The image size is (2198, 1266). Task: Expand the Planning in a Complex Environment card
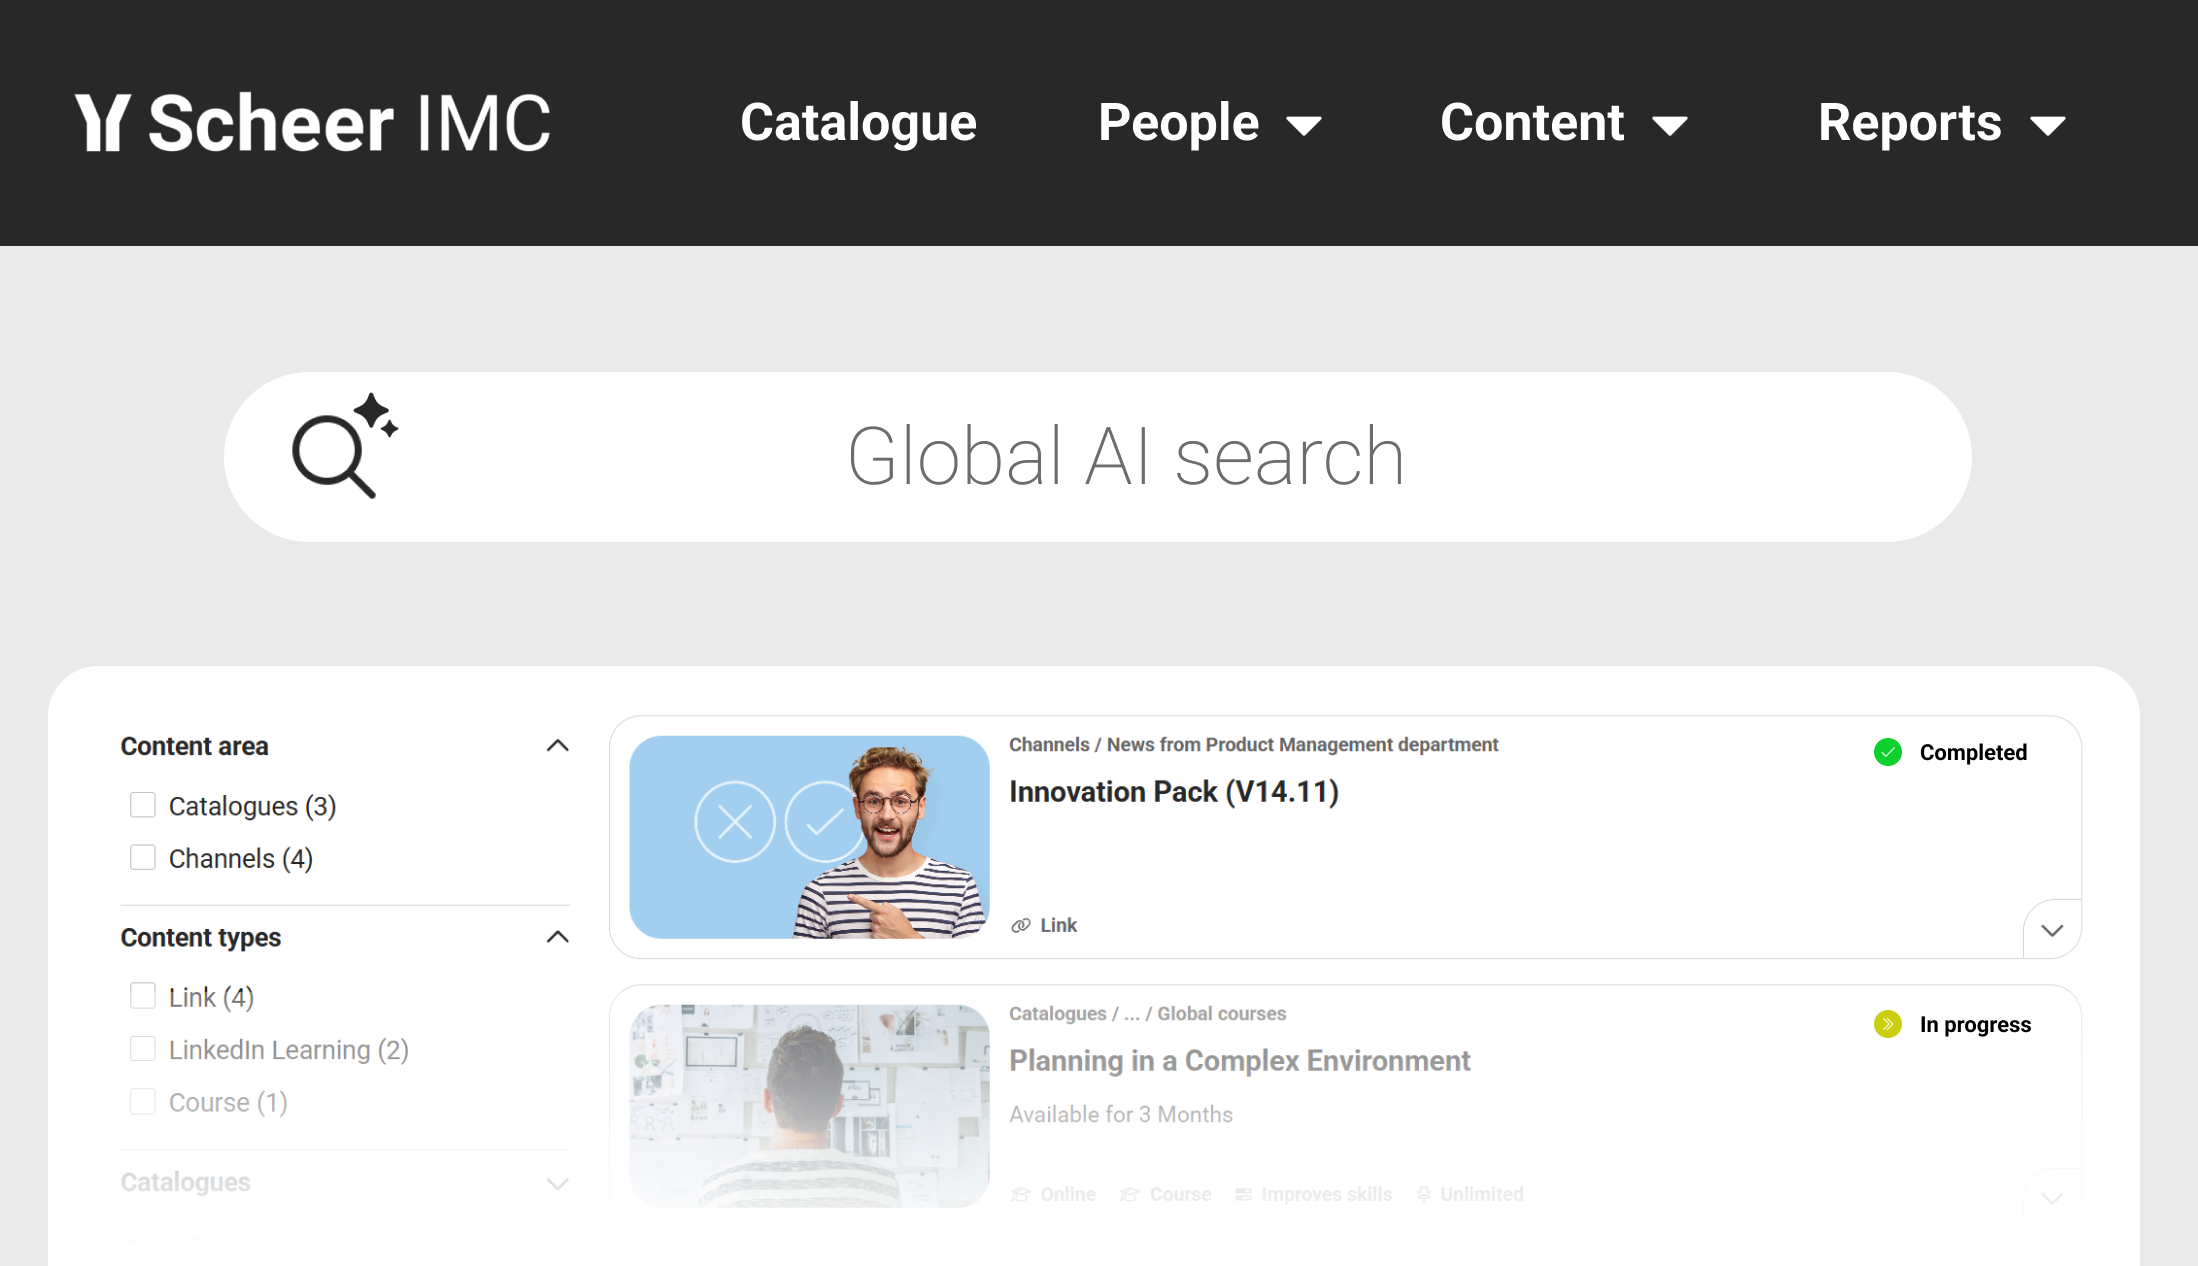(2052, 1198)
